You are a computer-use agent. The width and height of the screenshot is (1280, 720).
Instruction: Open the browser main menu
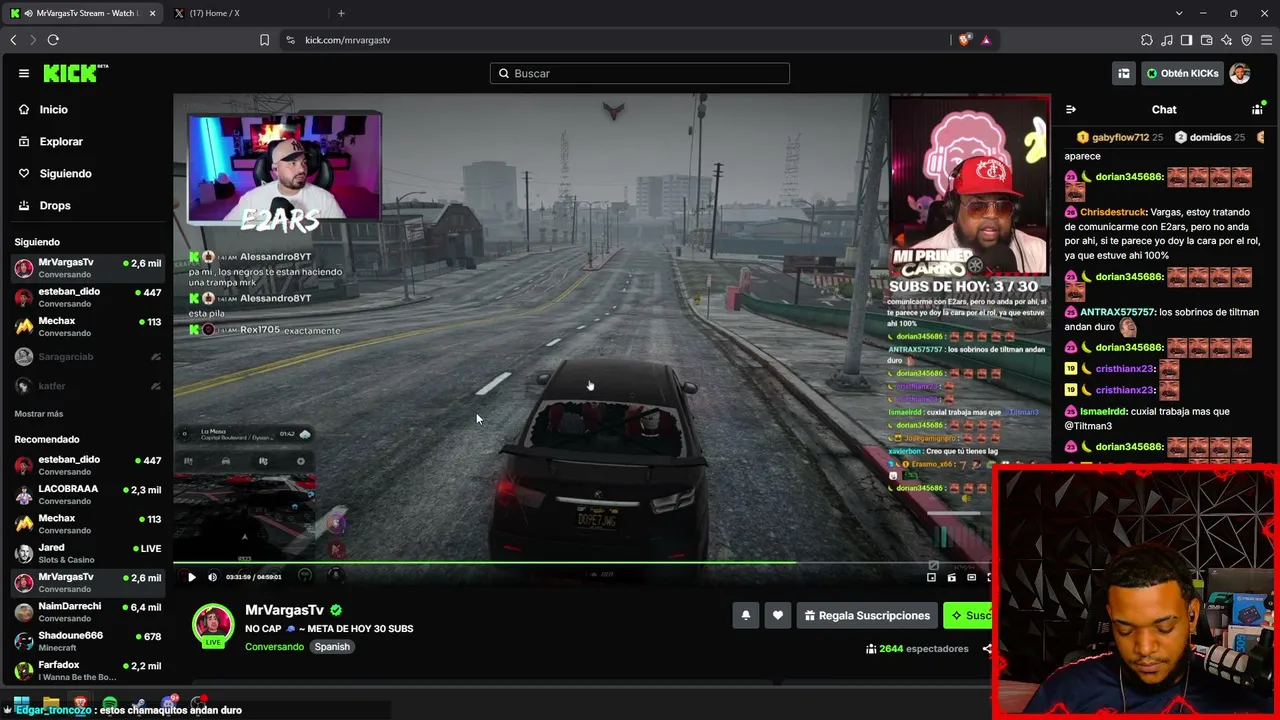click(x=1267, y=40)
